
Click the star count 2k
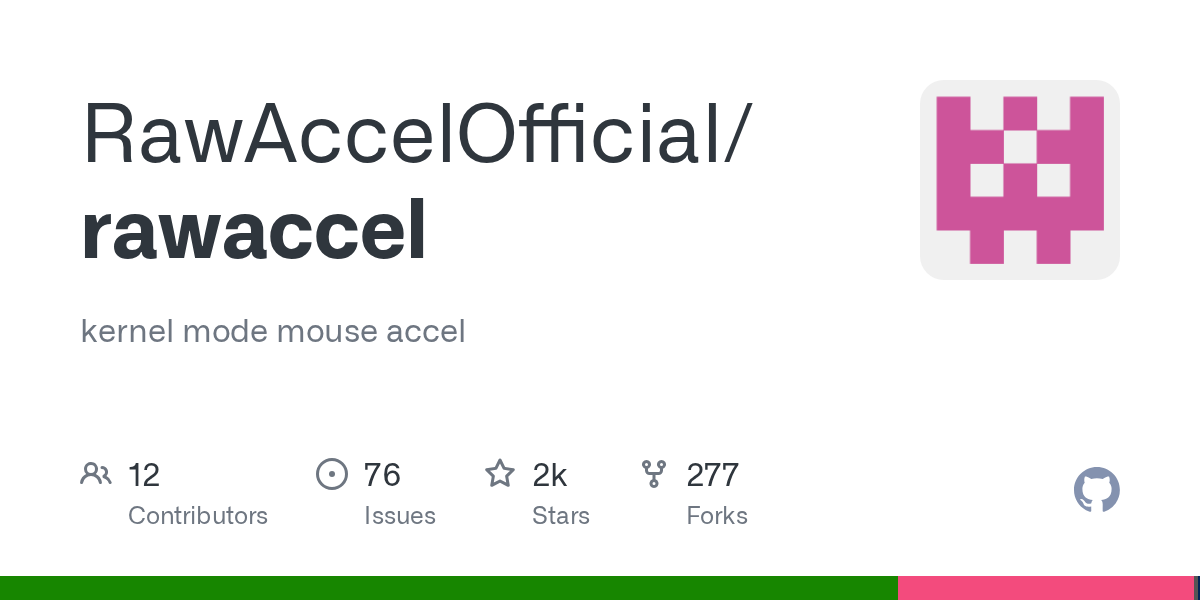(x=550, y=475)
